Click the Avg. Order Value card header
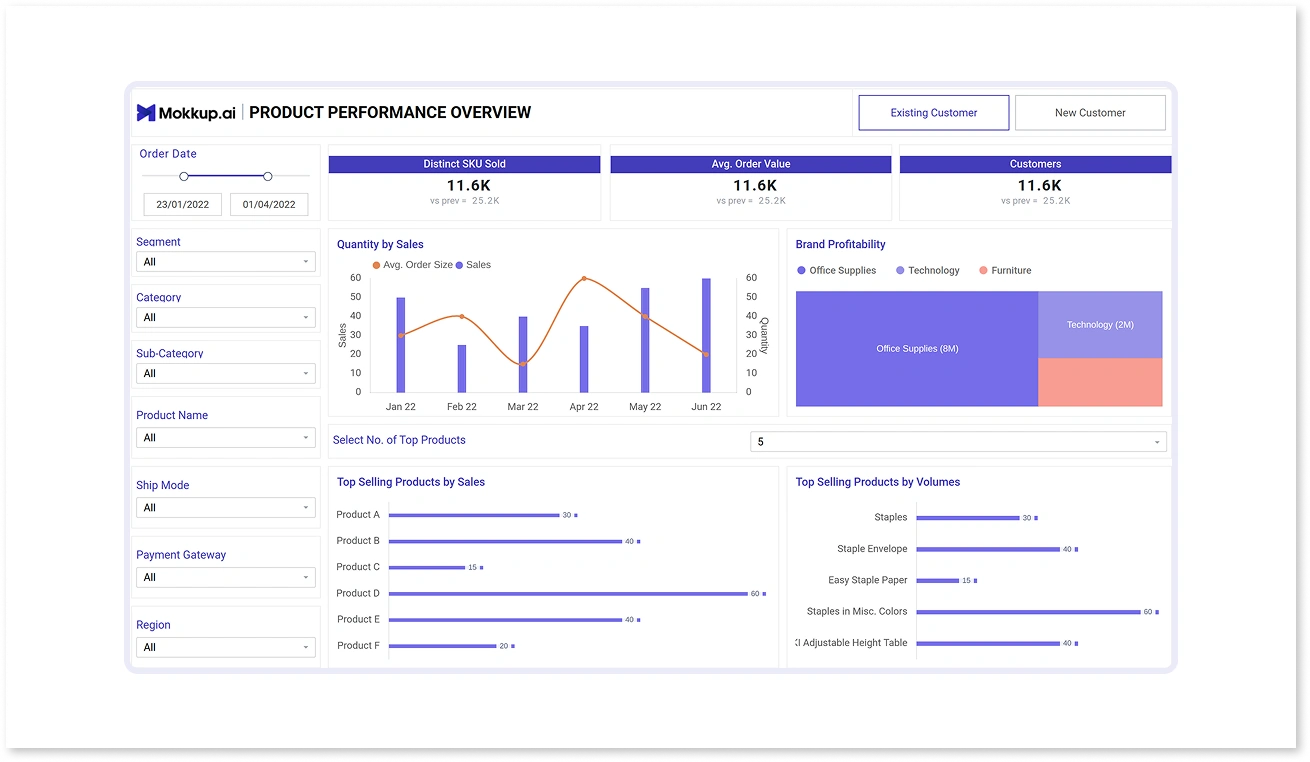The width and height of the screenshot is (1310, 762). [x=751, y=164]
